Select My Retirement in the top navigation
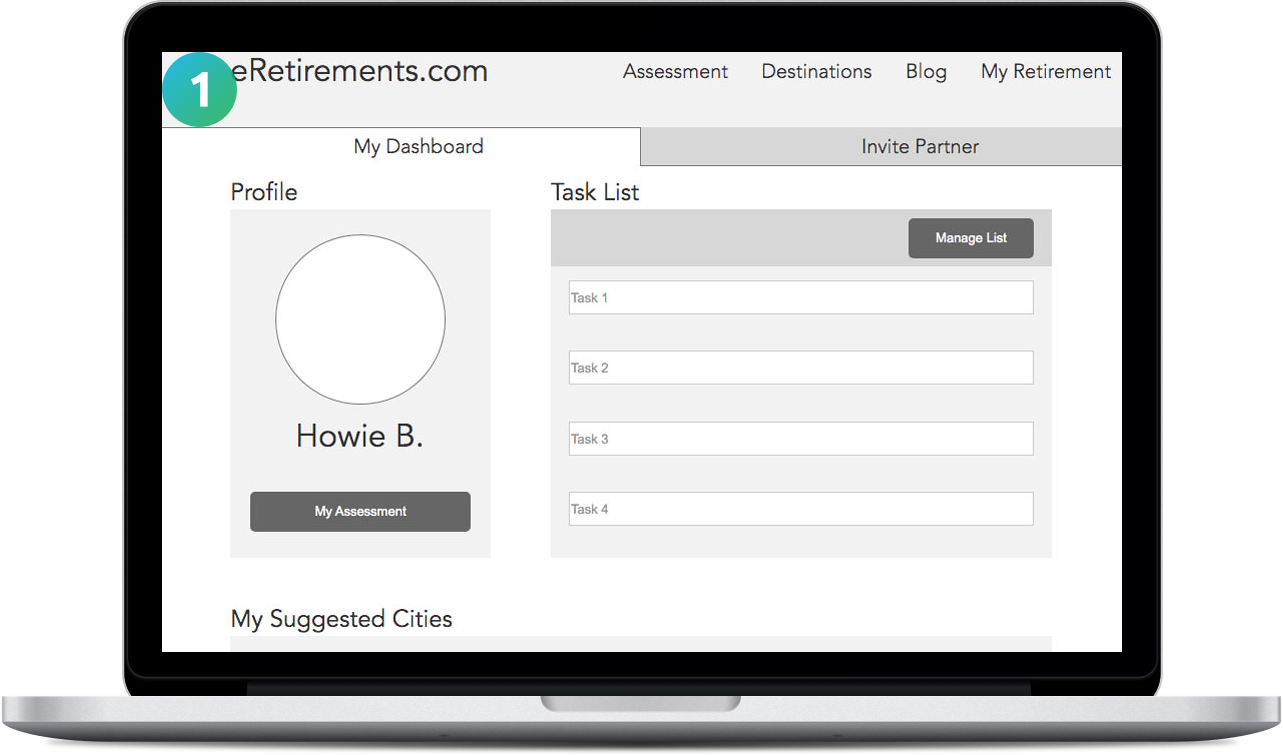Screen dimensions: 1283x755 click(1045, 72)
